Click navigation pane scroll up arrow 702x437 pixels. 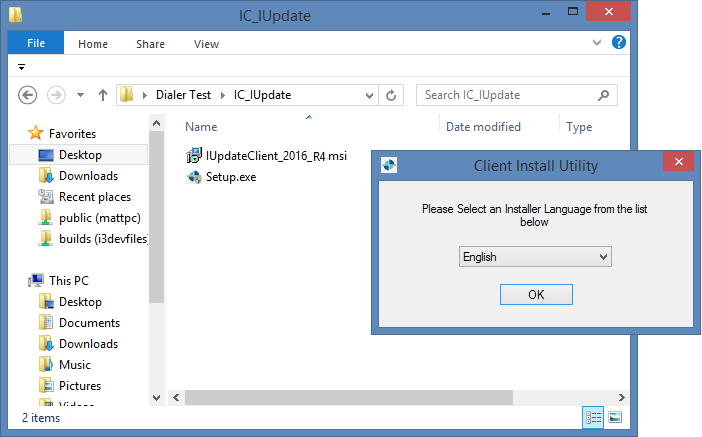click(x=157, y=123)
